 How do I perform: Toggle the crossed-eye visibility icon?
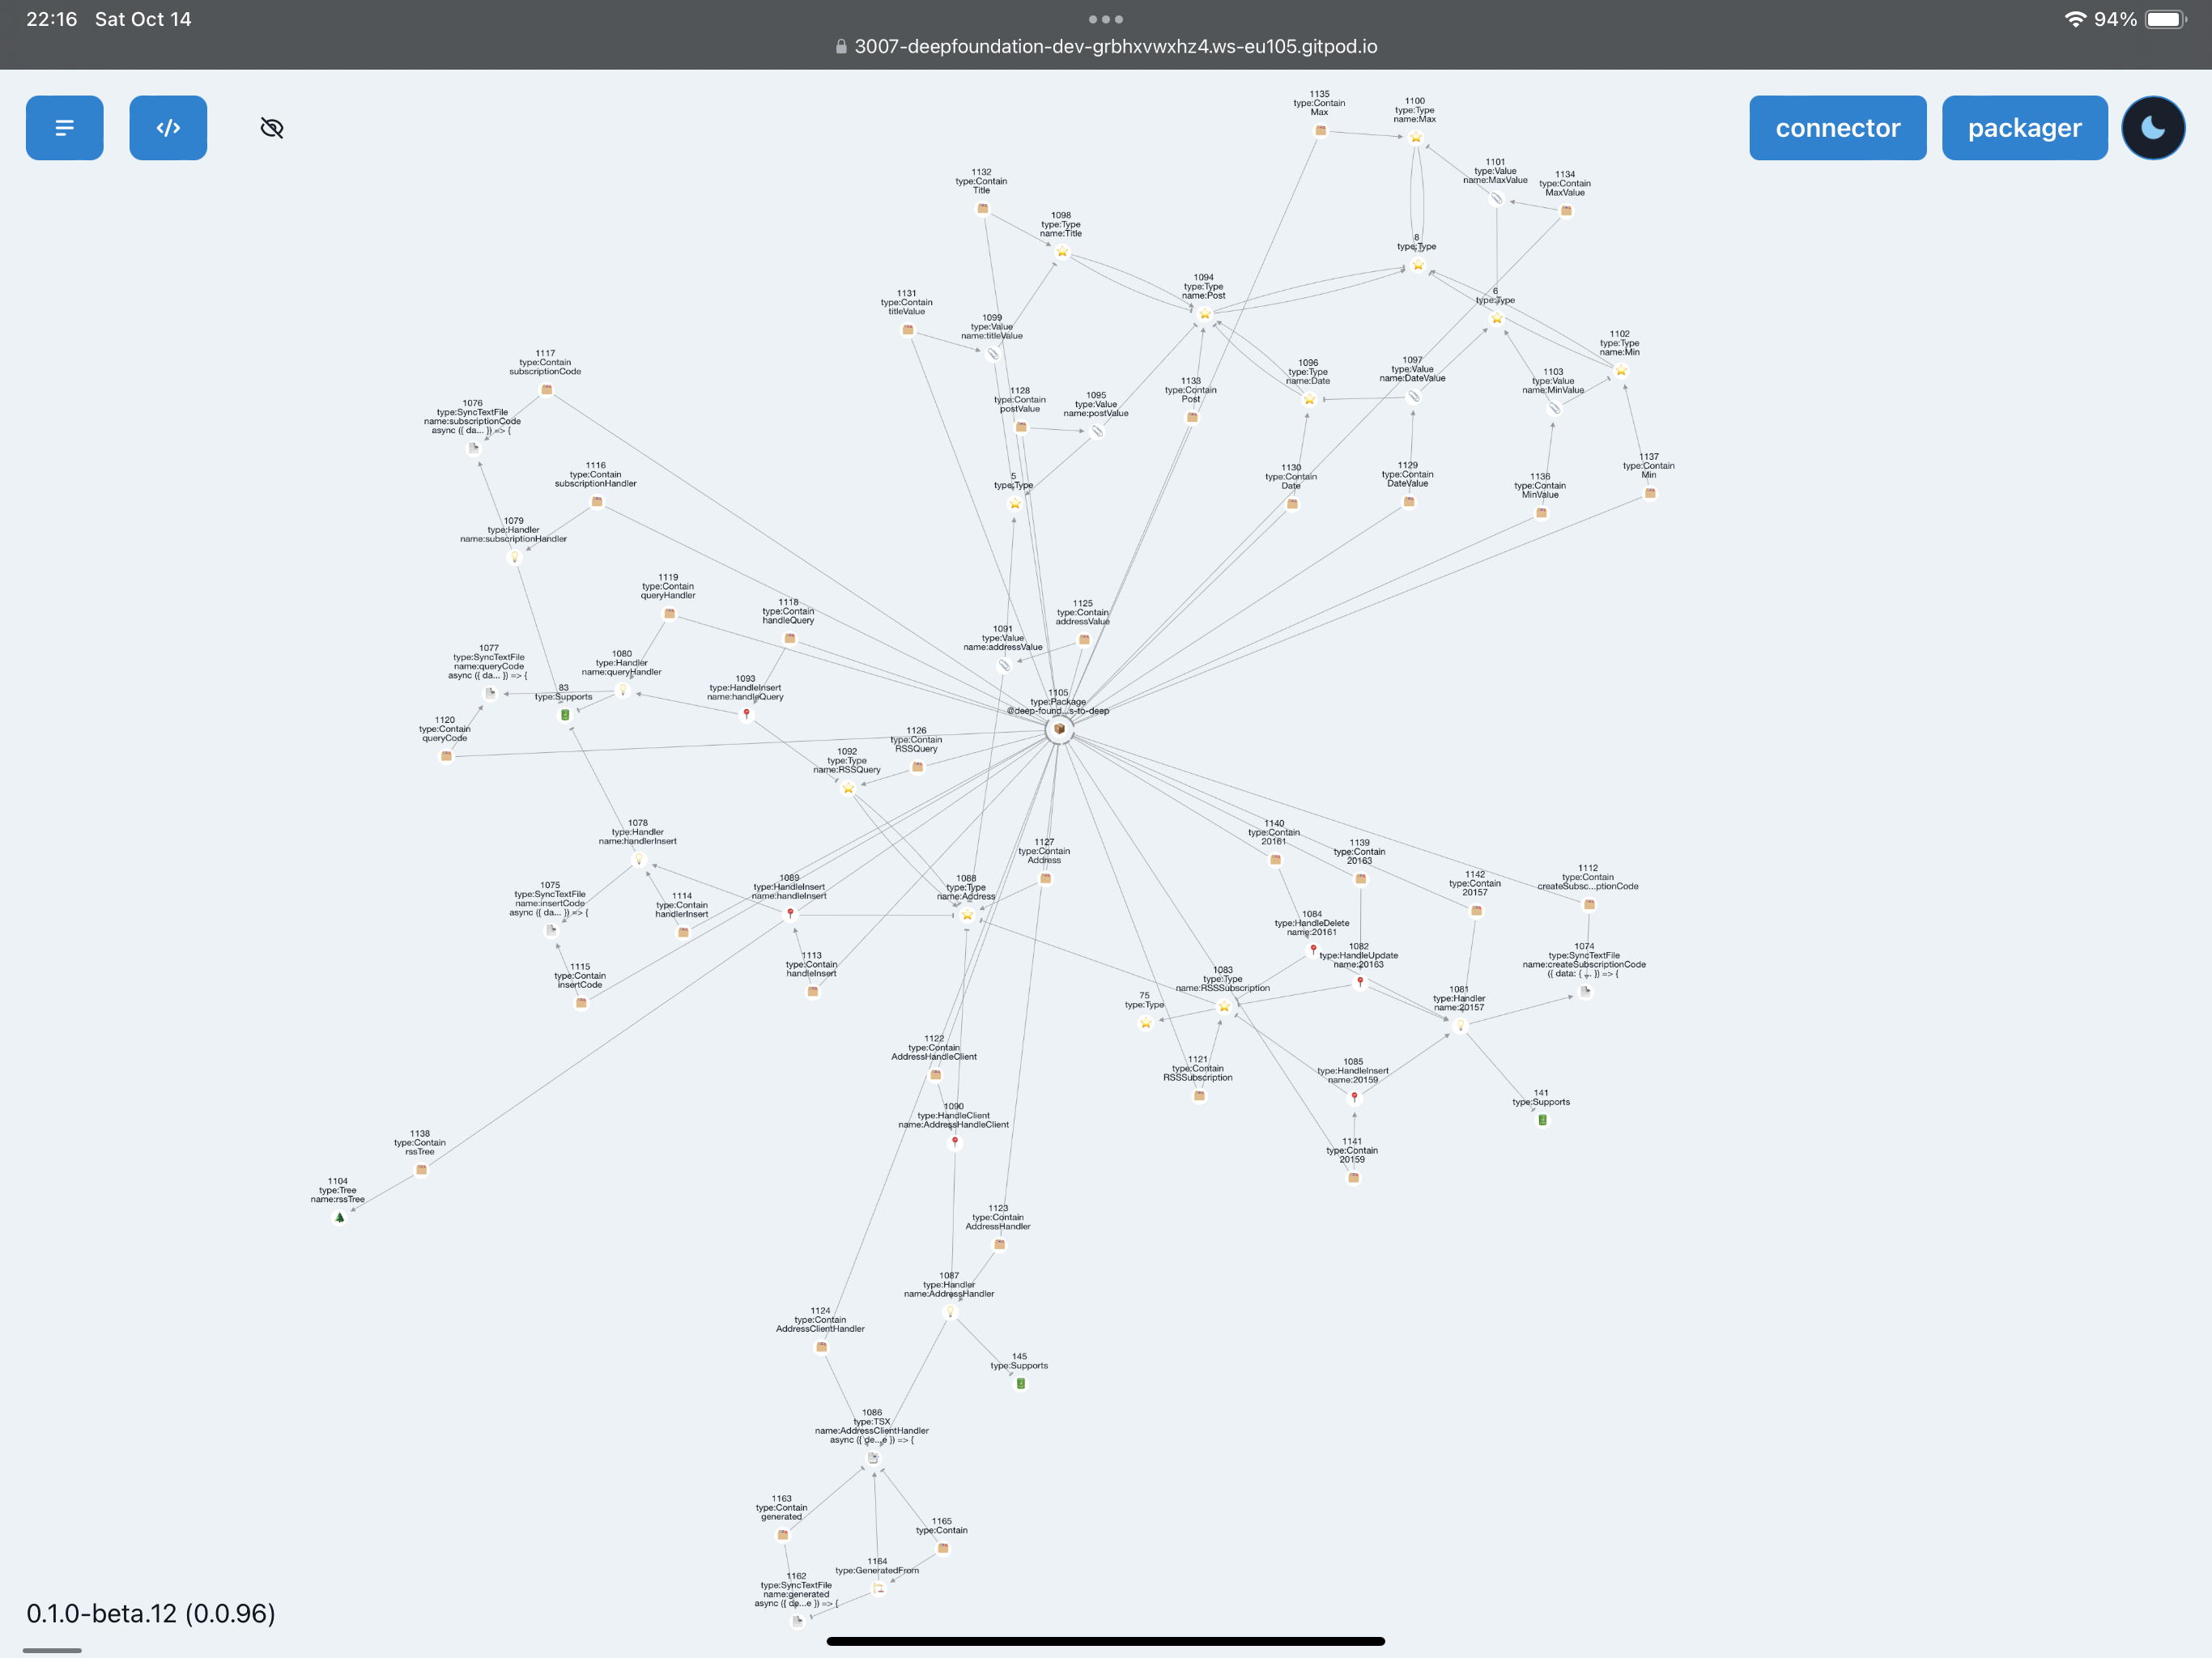pos(272,128)
